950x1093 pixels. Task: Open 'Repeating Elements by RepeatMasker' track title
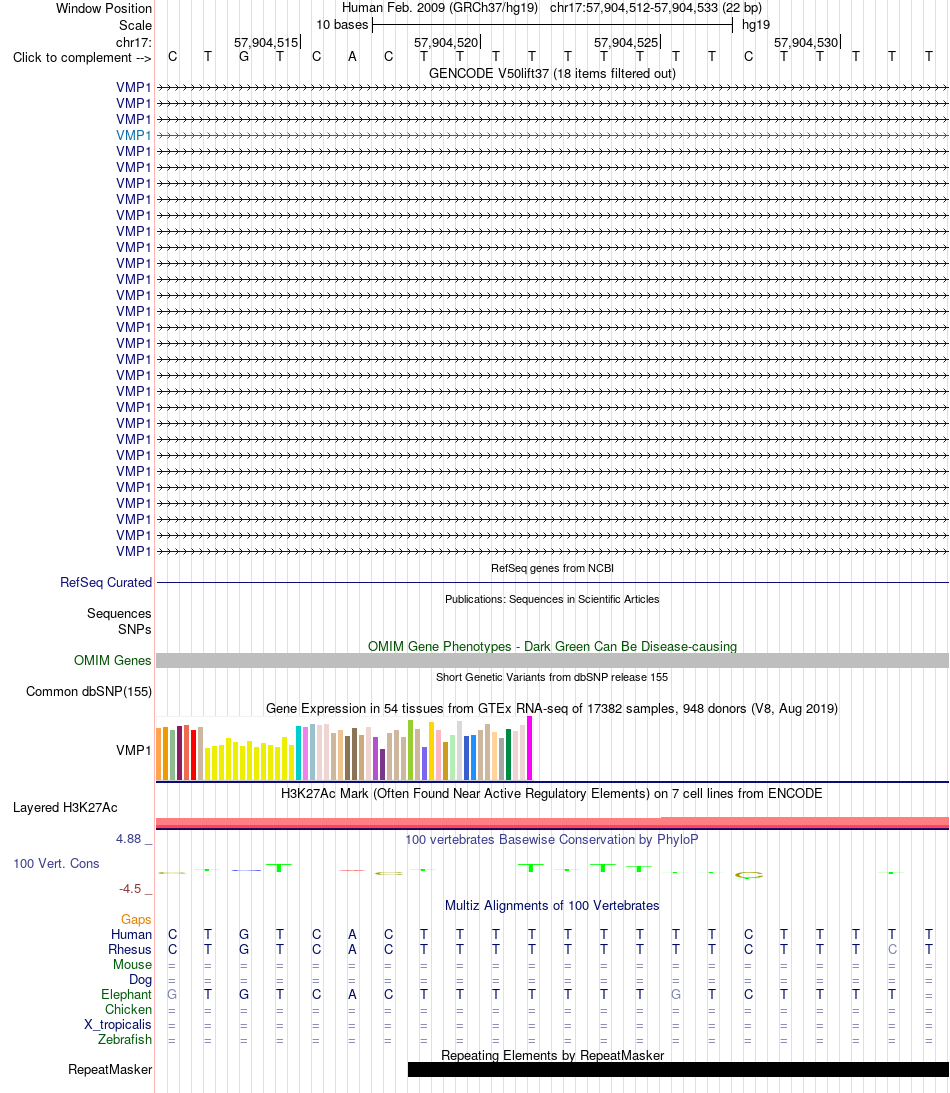(x=552, y=1055)
